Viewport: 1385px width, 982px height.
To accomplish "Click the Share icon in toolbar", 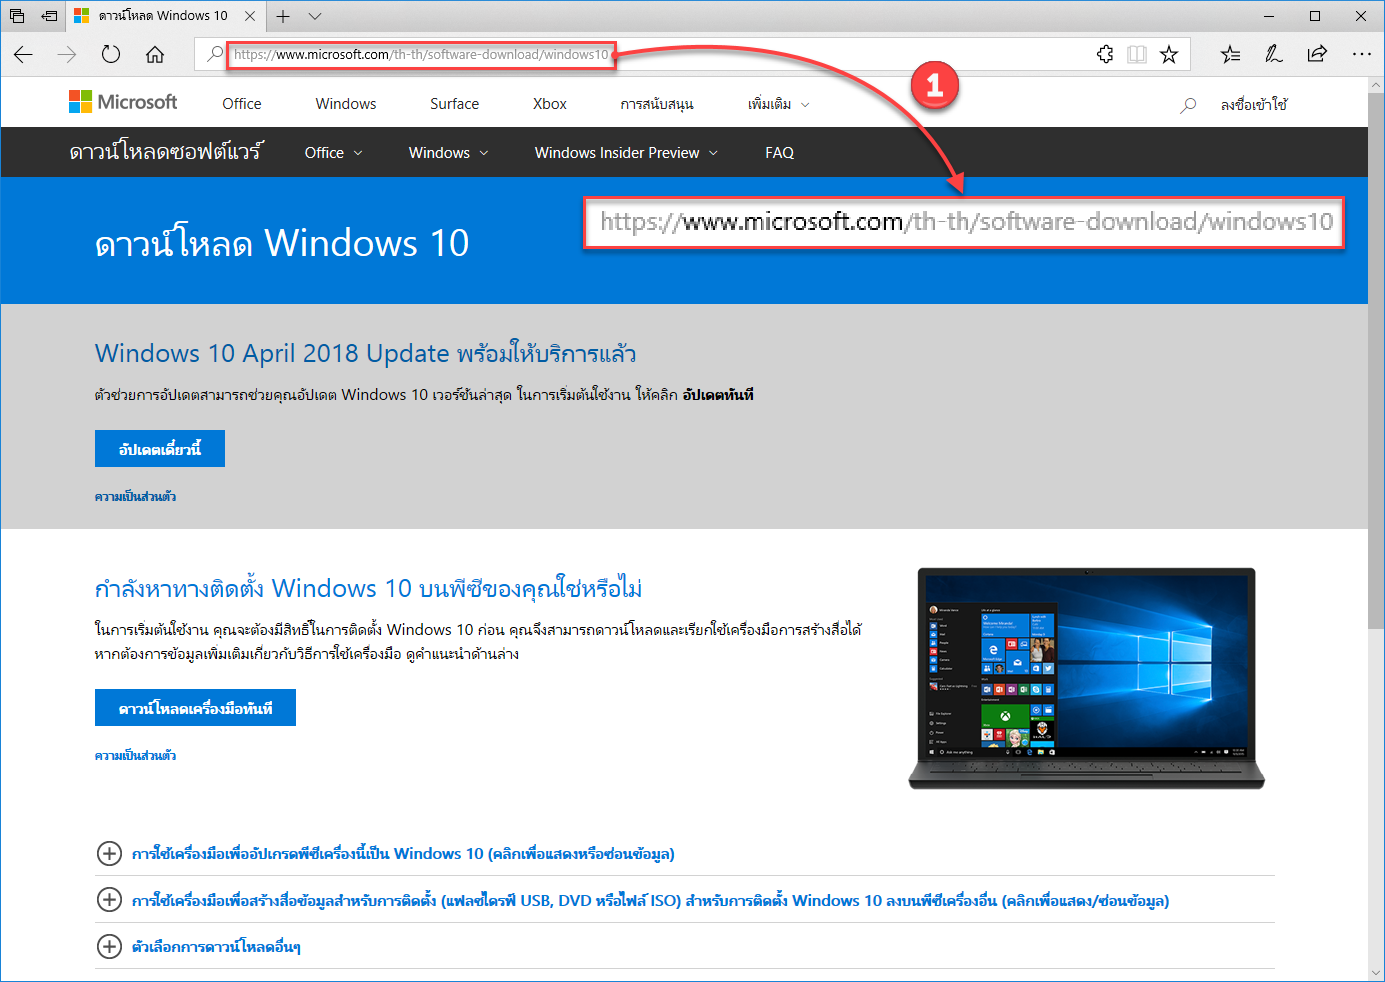I will (1318, 55).
